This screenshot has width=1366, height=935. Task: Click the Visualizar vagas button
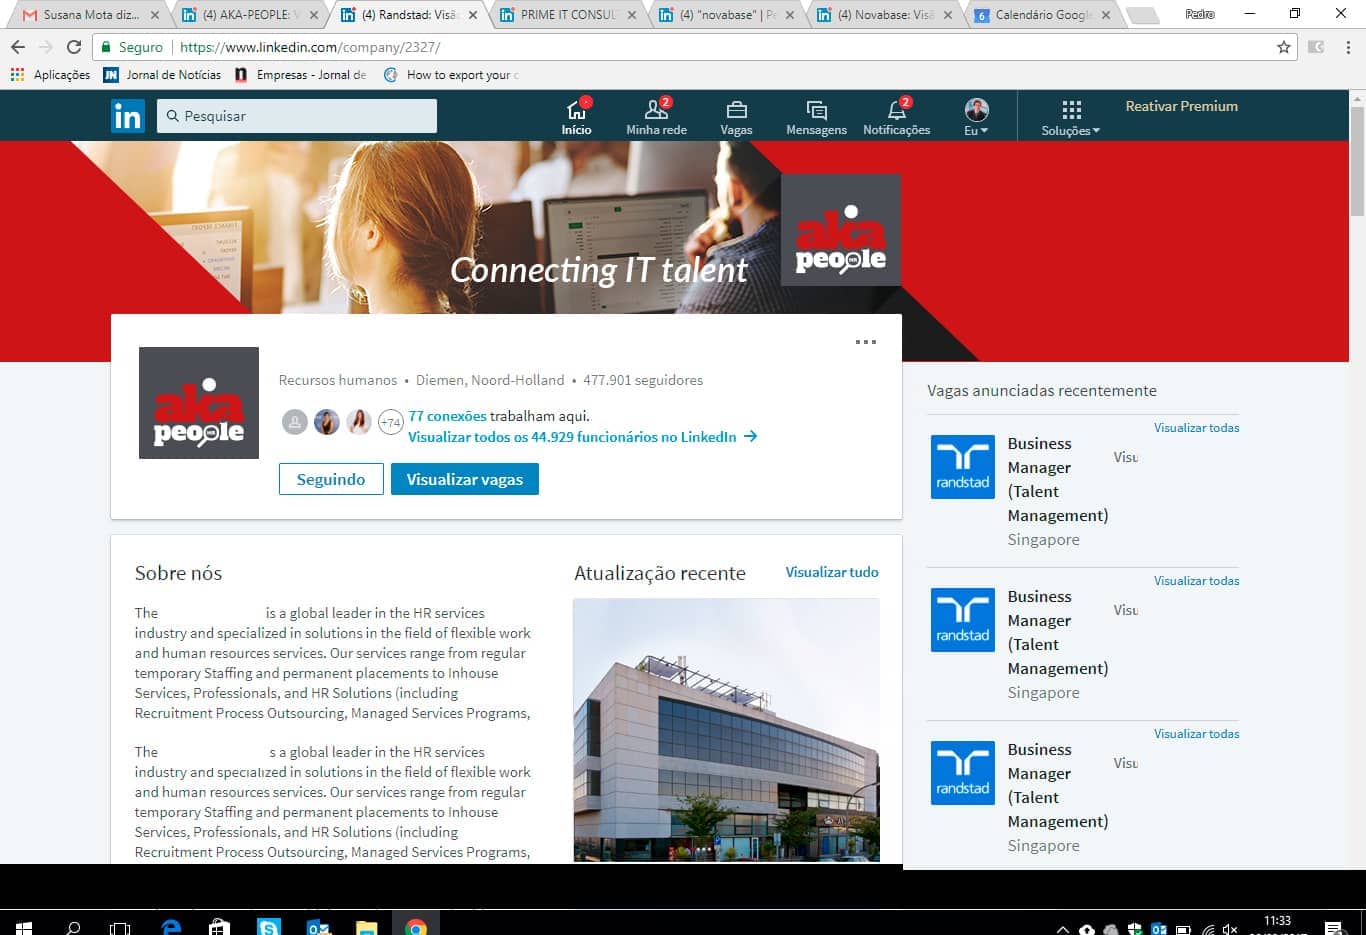coord(465,479)
